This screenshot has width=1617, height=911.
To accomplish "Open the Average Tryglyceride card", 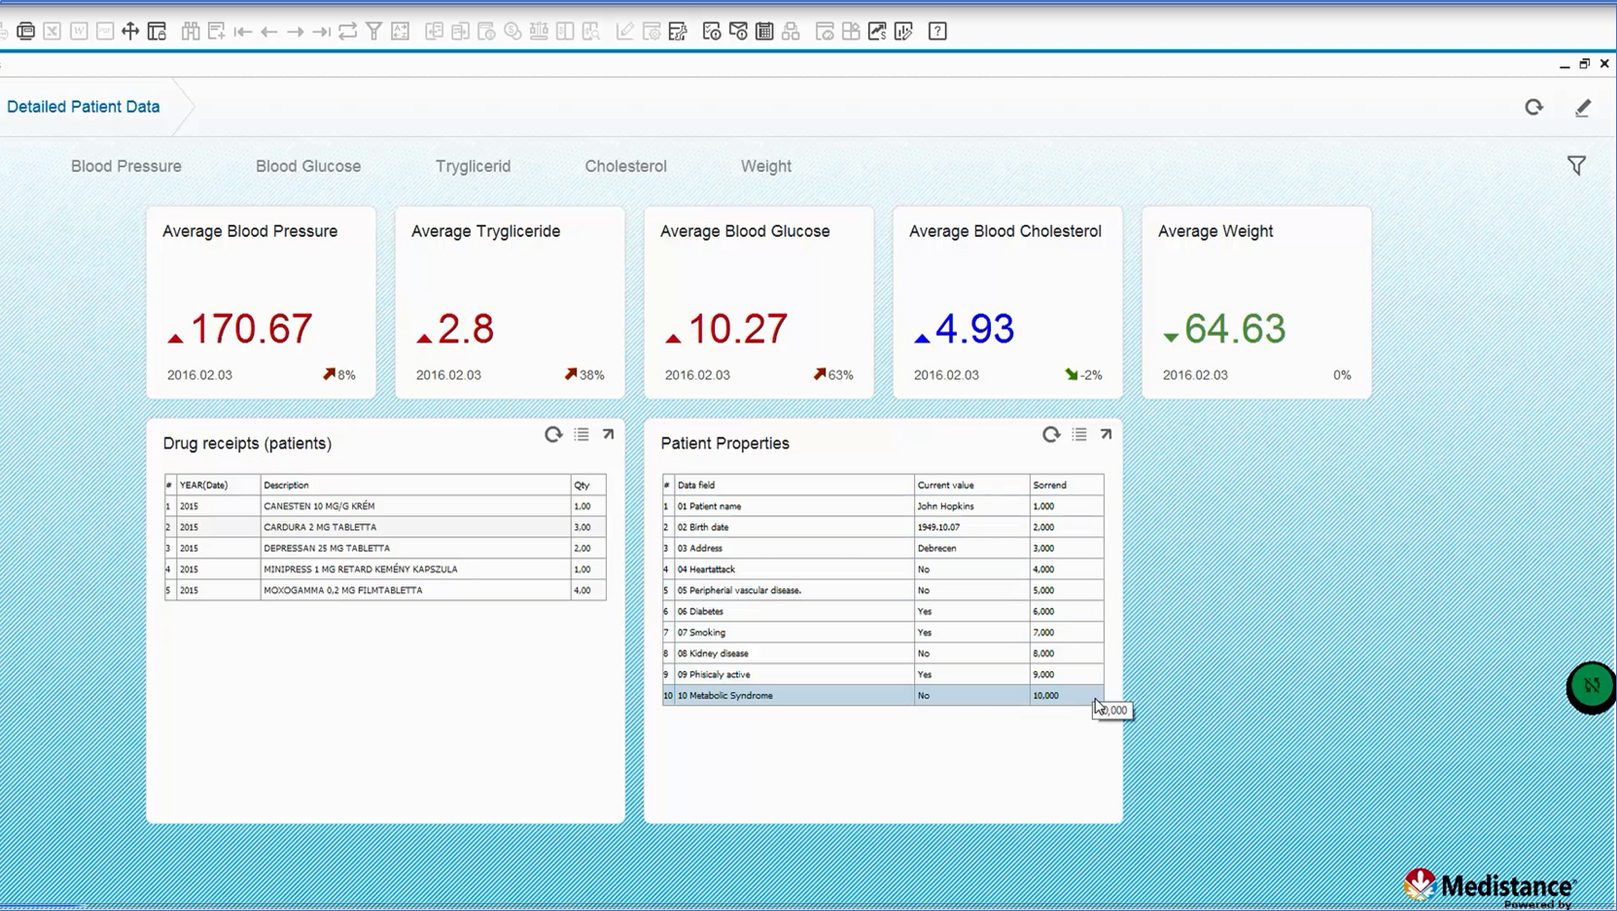I will pyautogui.click(x=510, y=303).
